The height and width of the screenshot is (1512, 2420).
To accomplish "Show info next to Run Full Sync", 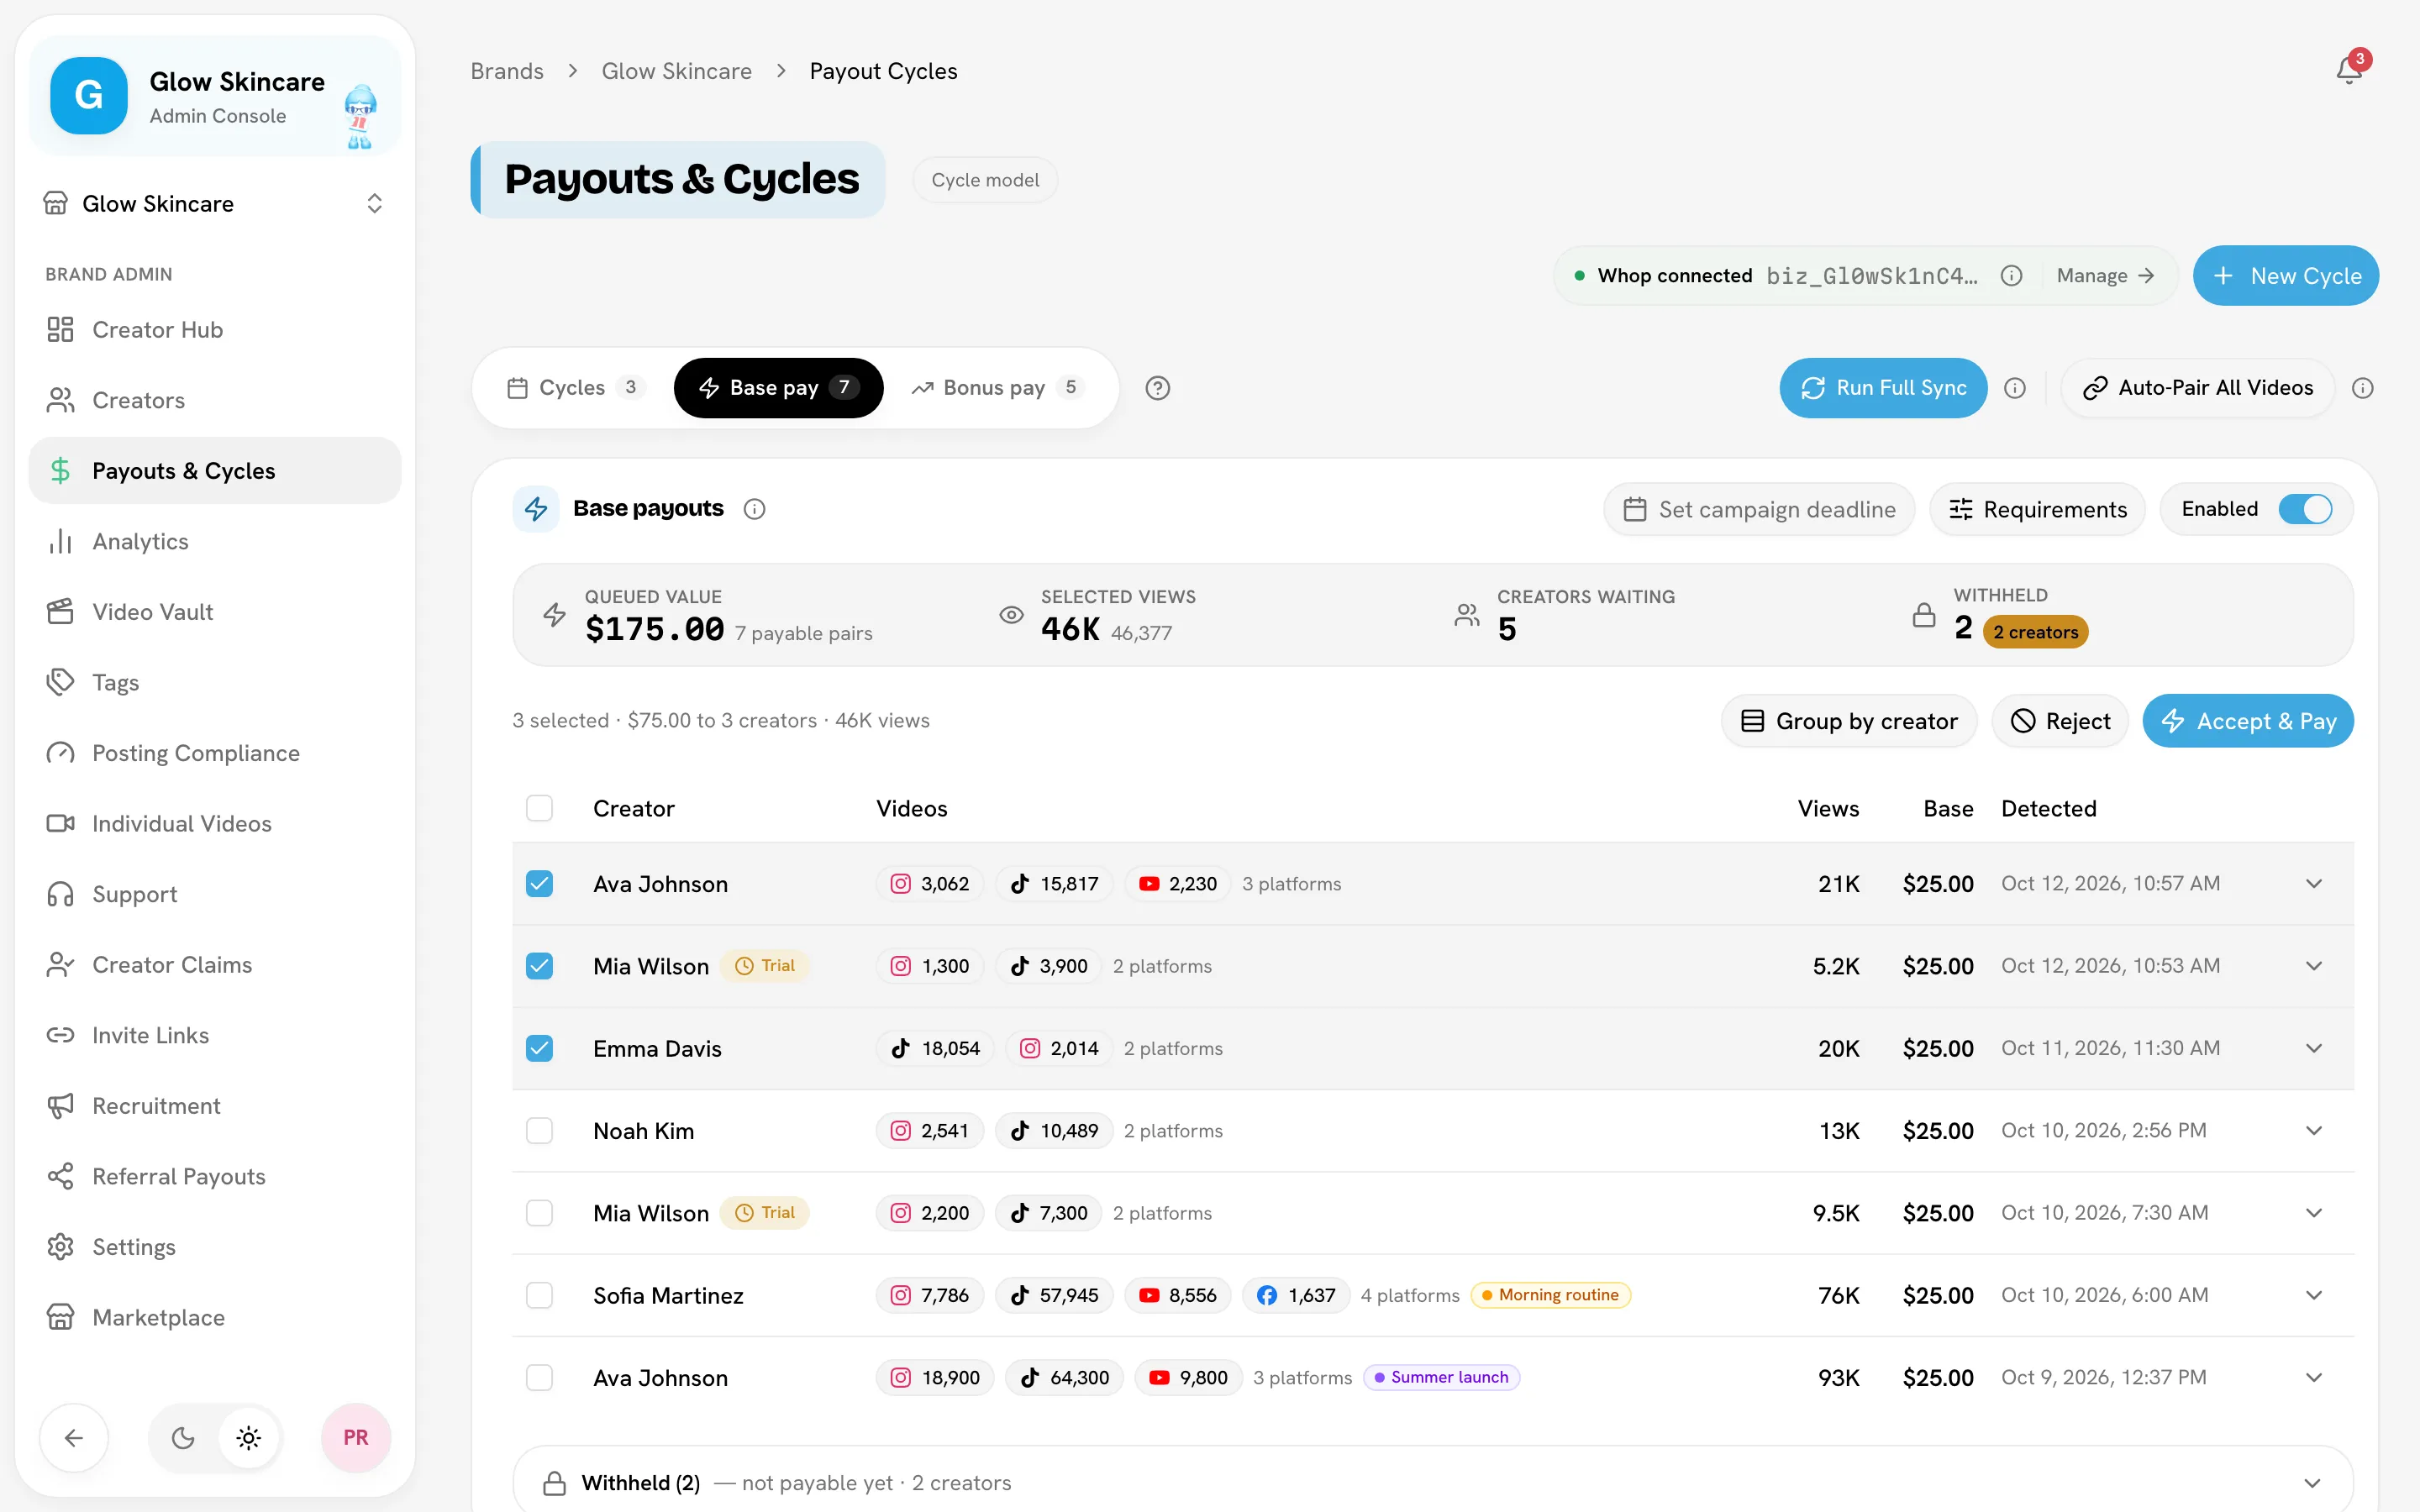I will [2015, 388].
